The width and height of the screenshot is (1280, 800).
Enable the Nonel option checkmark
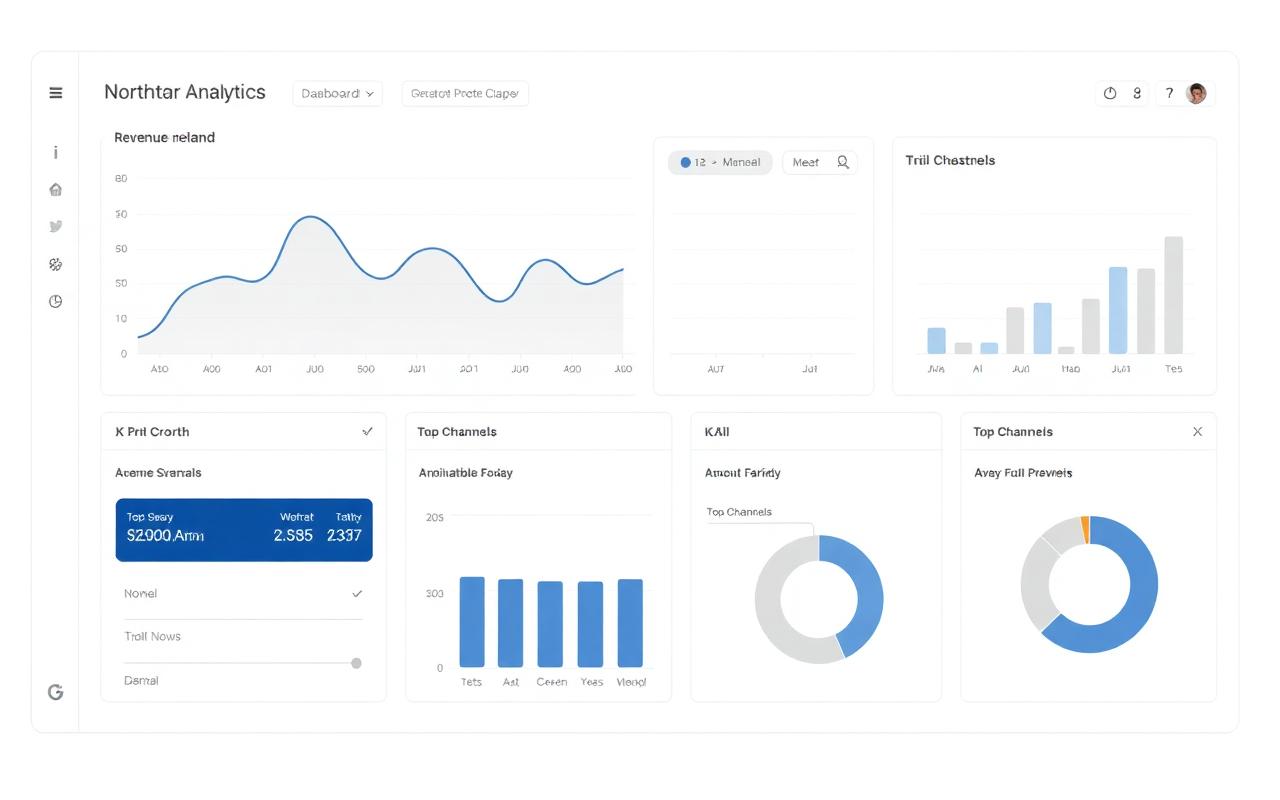pos(356,593)
